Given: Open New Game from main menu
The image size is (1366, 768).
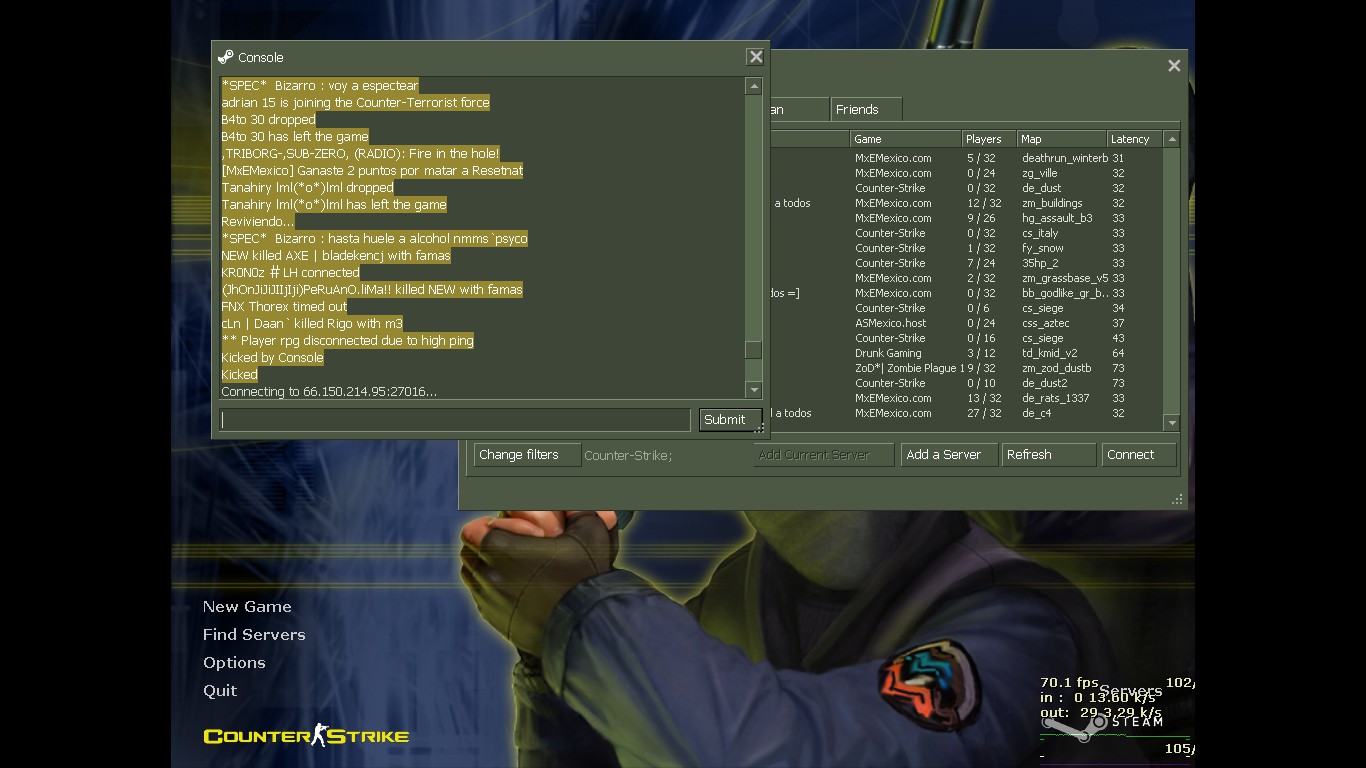Looking at the screenshot, I should (247, 607).
